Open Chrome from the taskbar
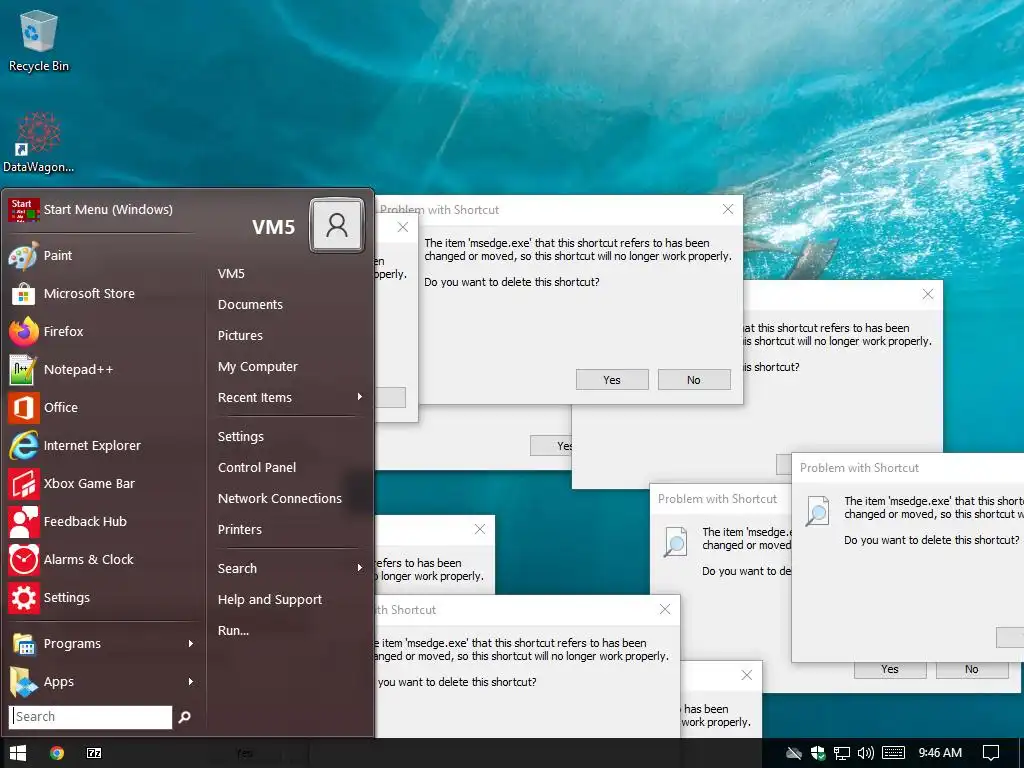This screenshot has height=768, width=1024. 57,753
